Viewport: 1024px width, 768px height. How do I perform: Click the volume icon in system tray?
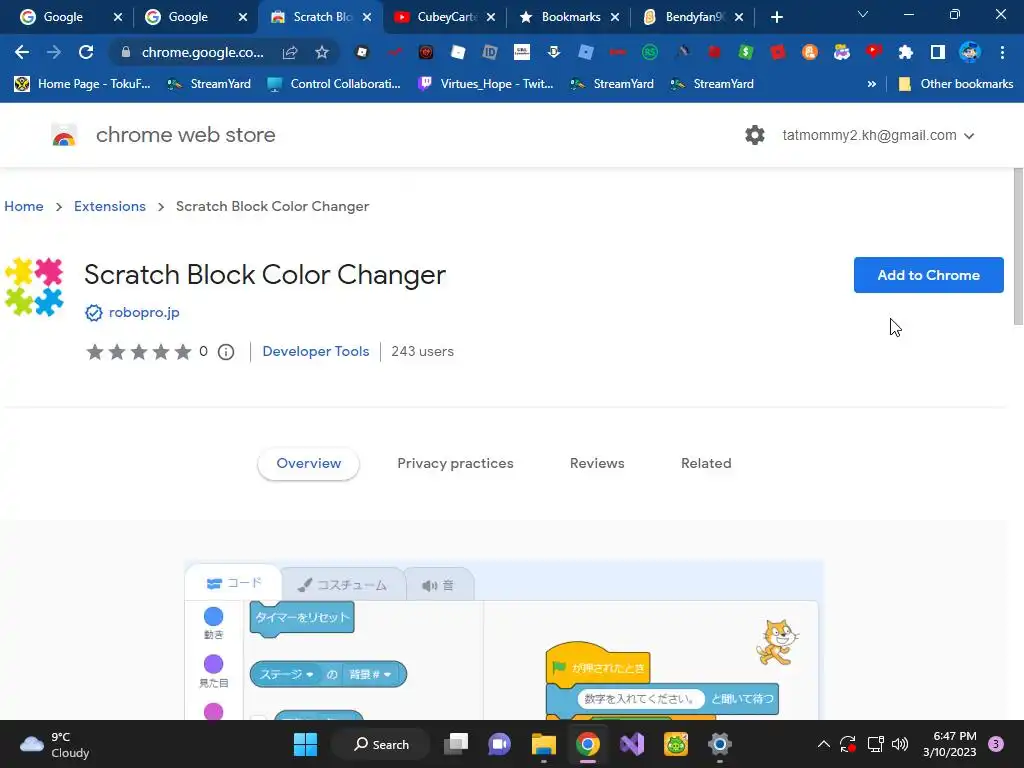(900, 744)
